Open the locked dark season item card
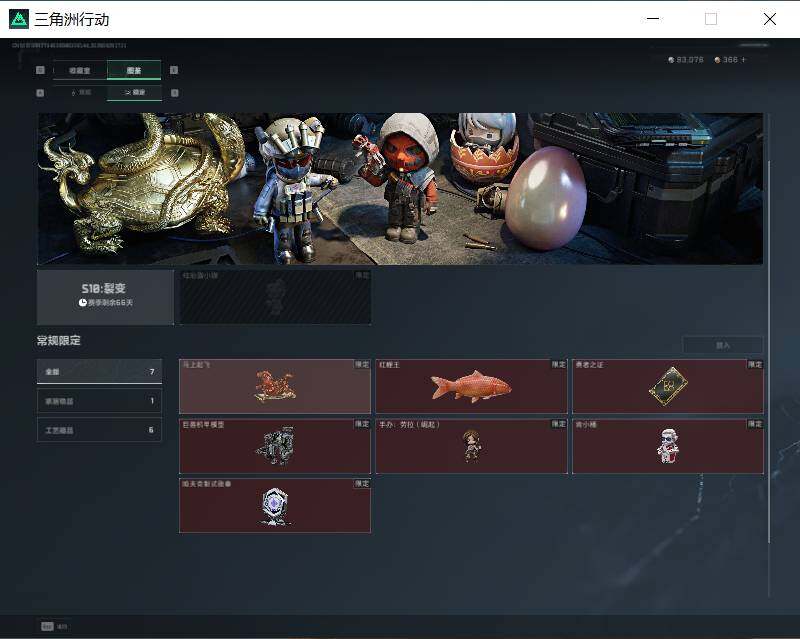Screen dimensions: 800x639 point(275,297)
